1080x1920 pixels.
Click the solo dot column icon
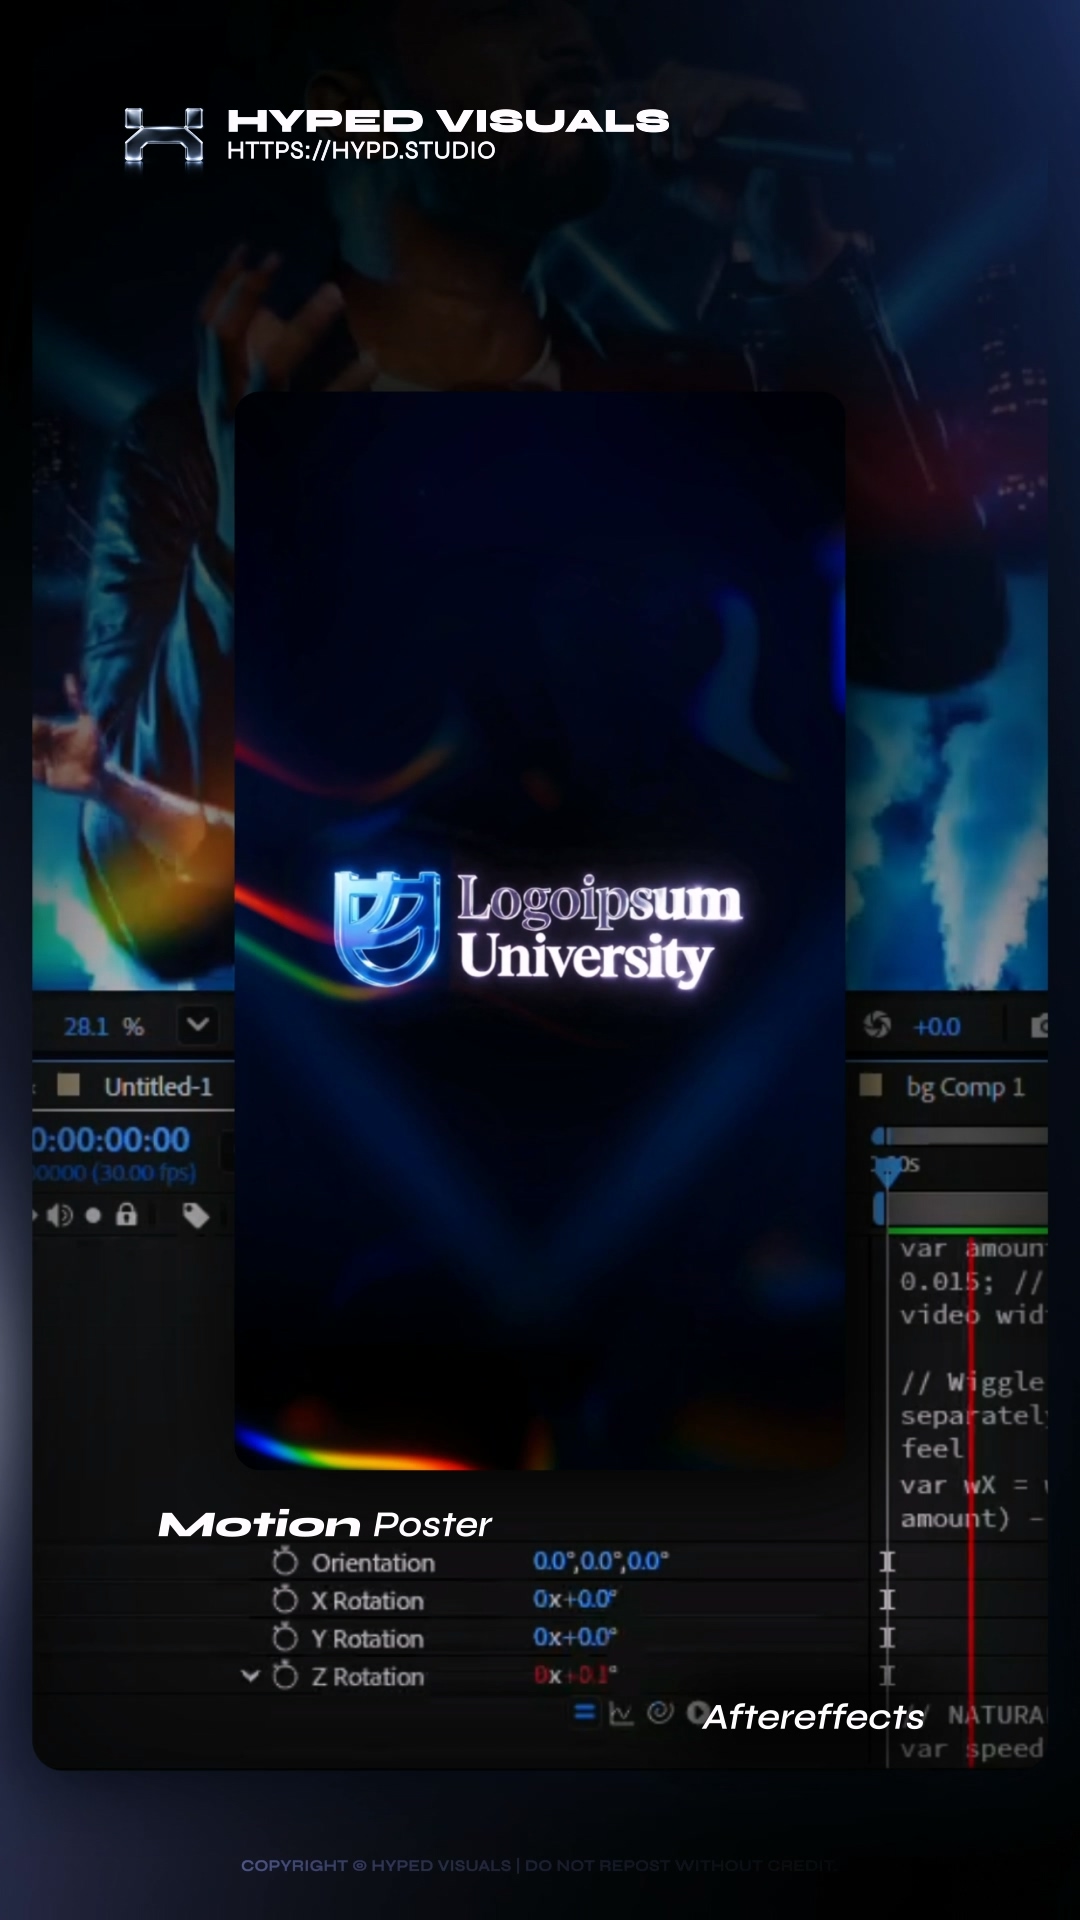[x=93, y=1215]
